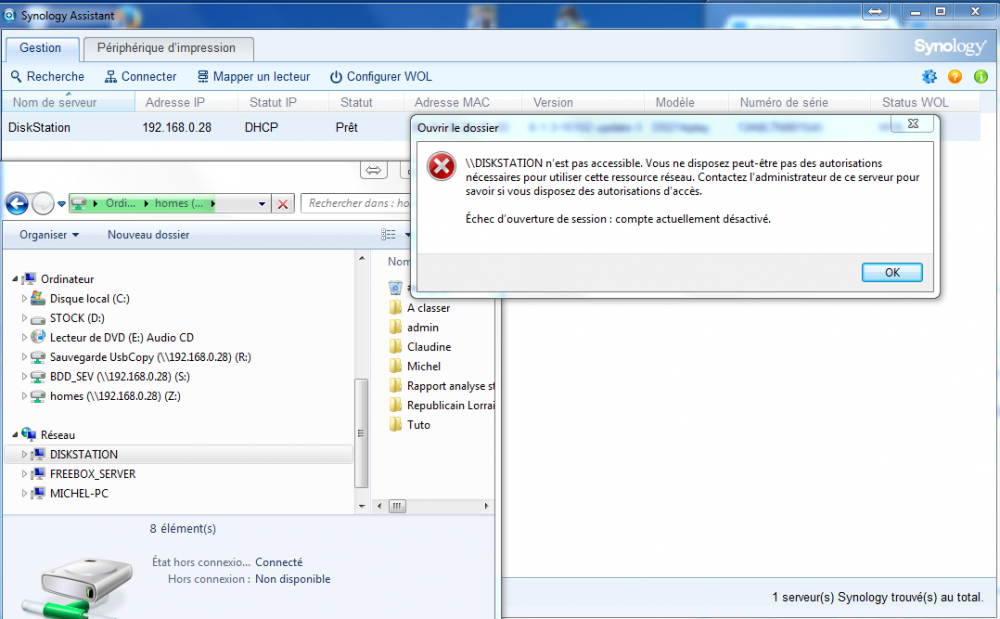Click the FREEBOX_SERVER computer icon
Screen dimensions: 1000x619
point(38,474)
